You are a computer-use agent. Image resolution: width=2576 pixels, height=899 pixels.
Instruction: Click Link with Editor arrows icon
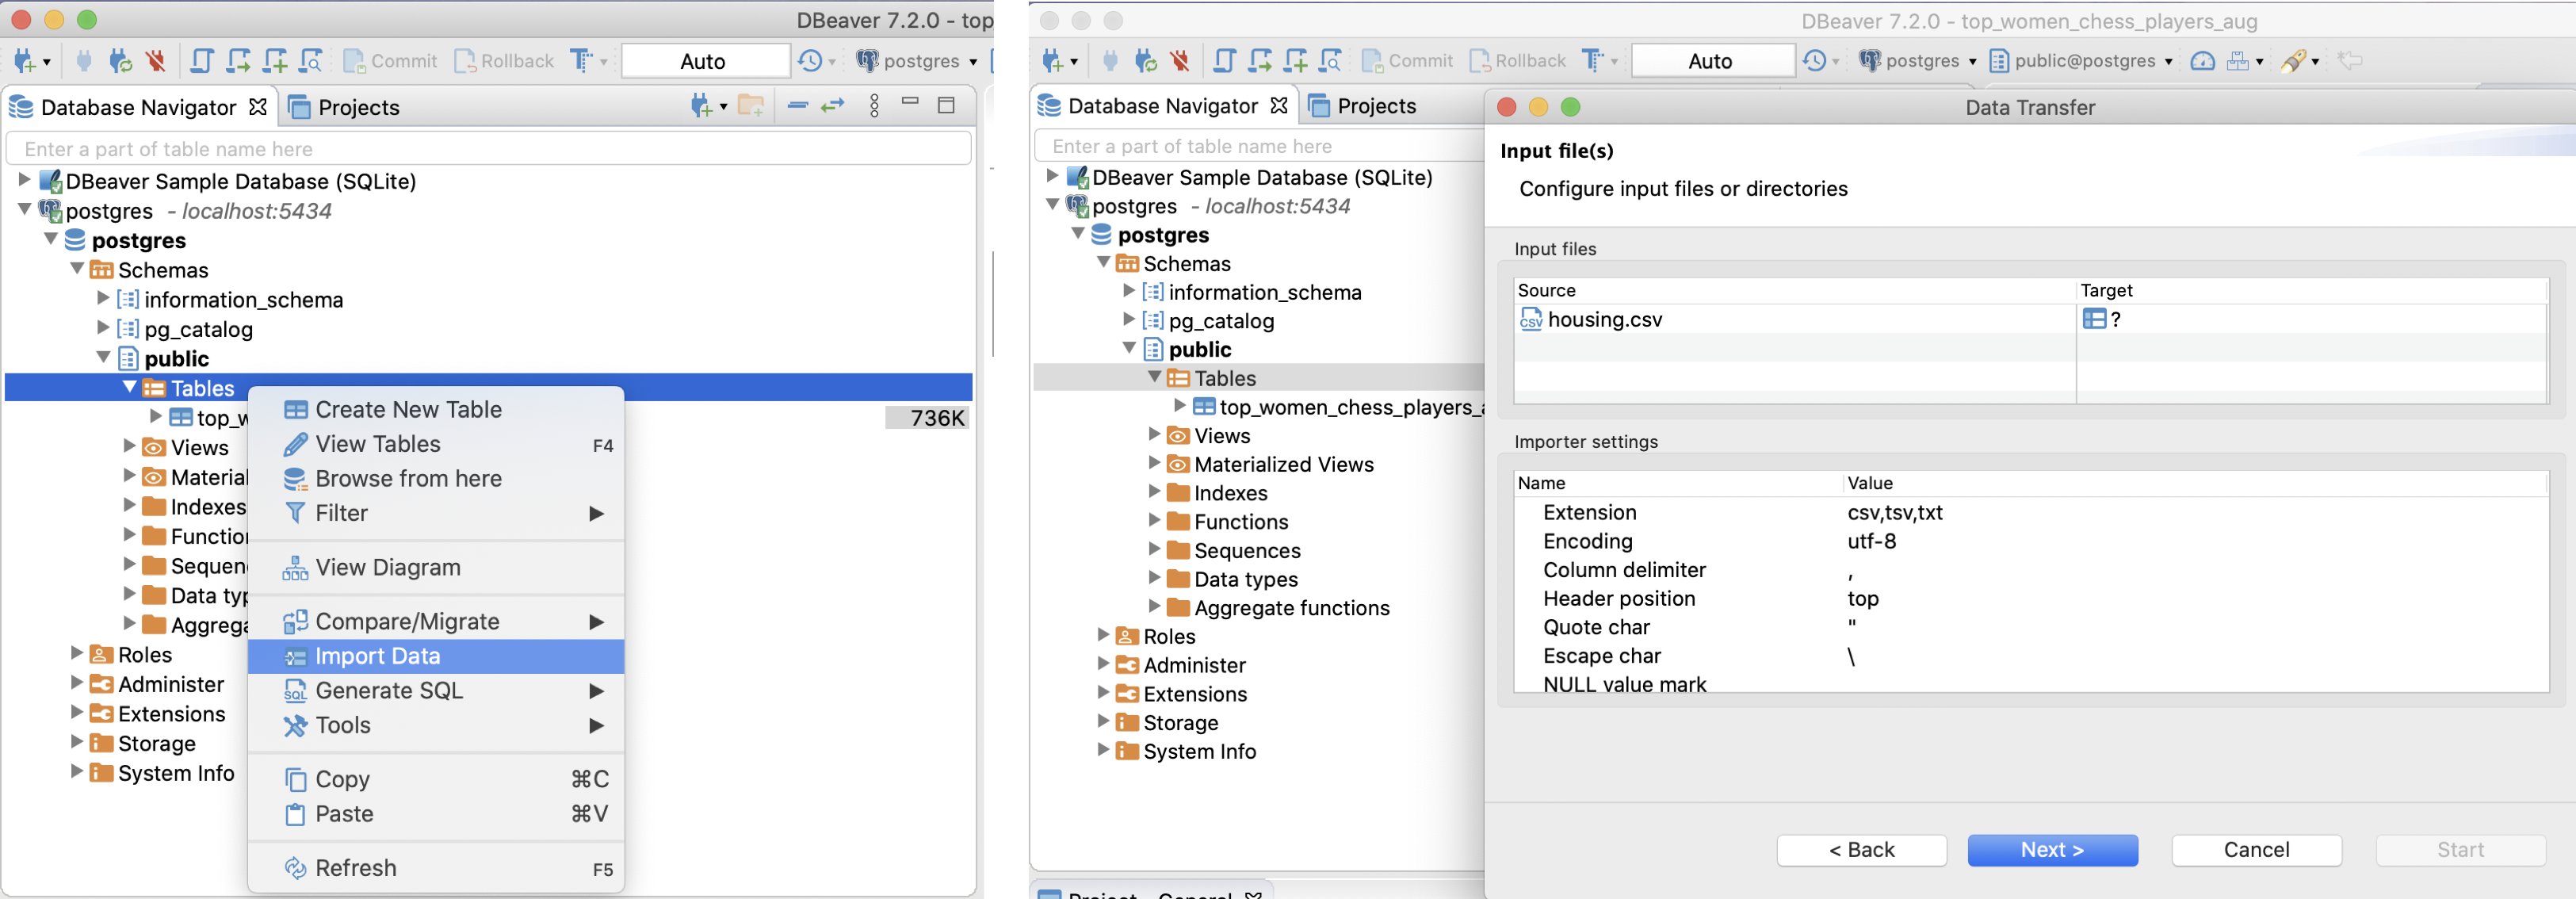(832, 105)
